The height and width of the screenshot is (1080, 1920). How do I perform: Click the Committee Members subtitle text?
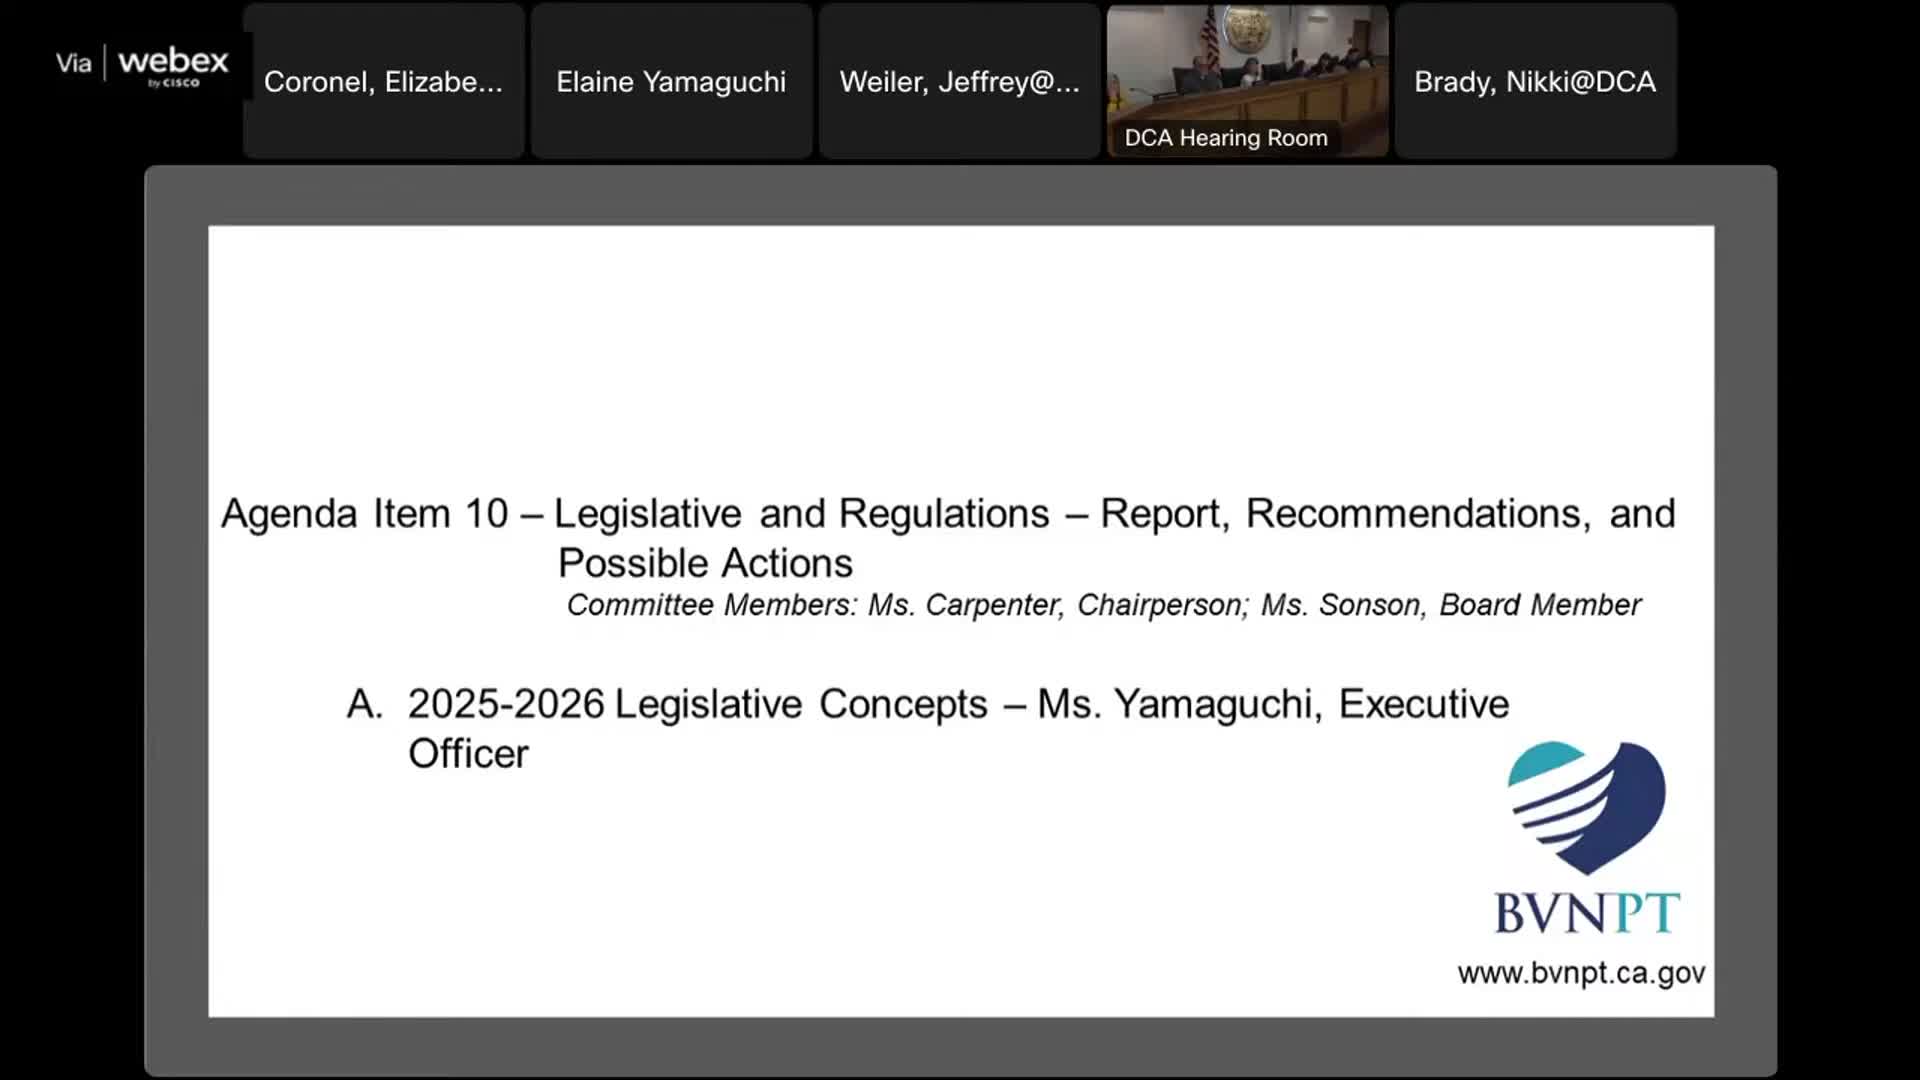click(1103, 604)
